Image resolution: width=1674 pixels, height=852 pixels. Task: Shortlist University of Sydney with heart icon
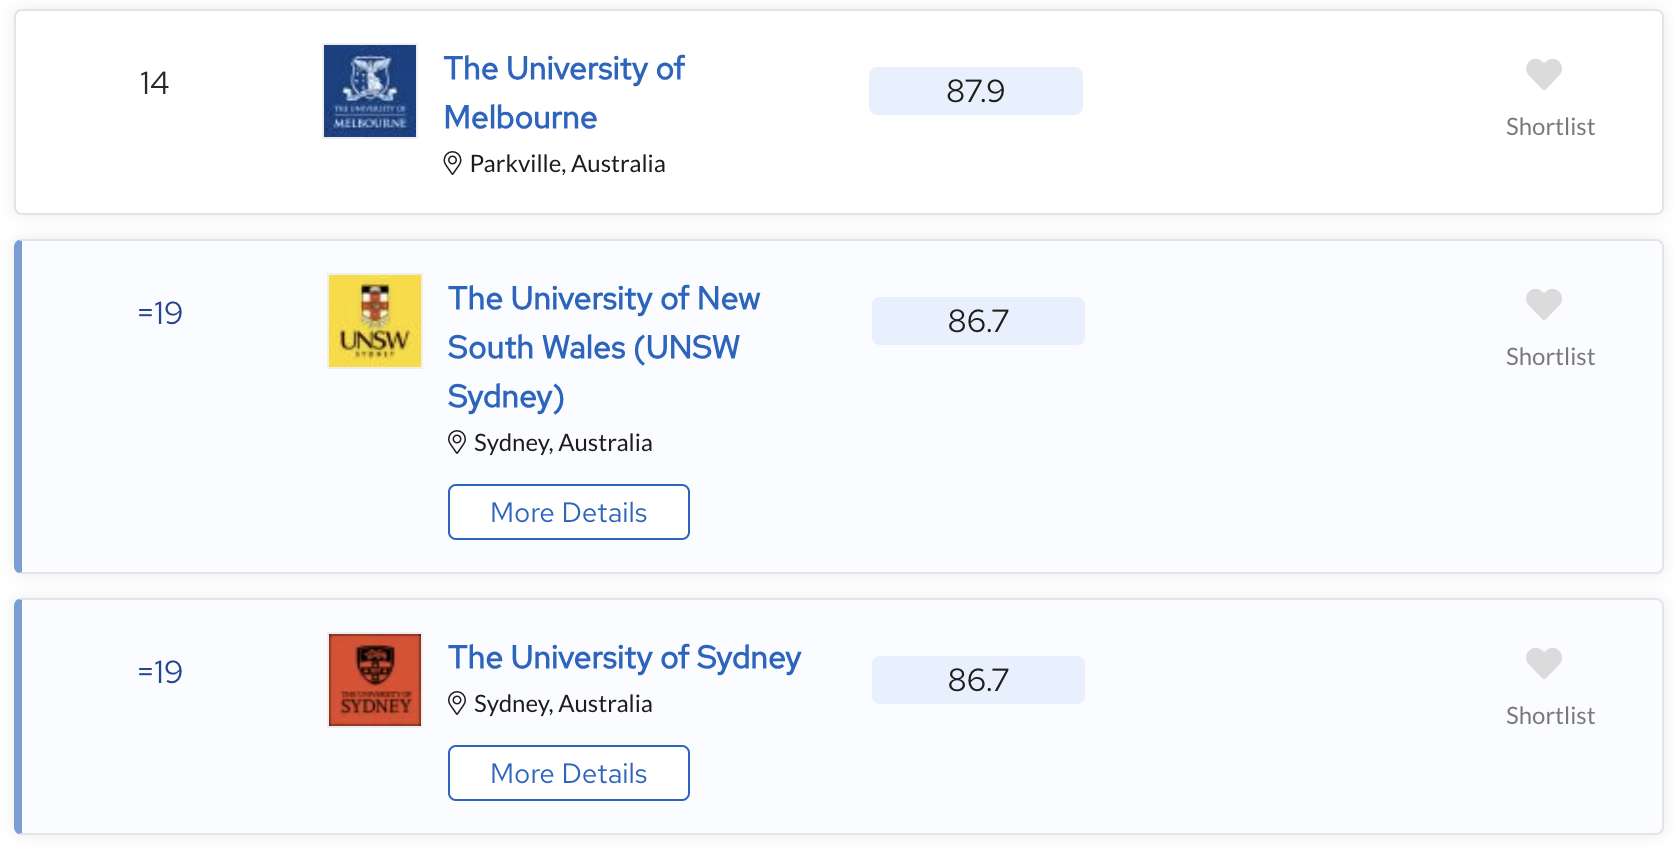coord(1543,663)
